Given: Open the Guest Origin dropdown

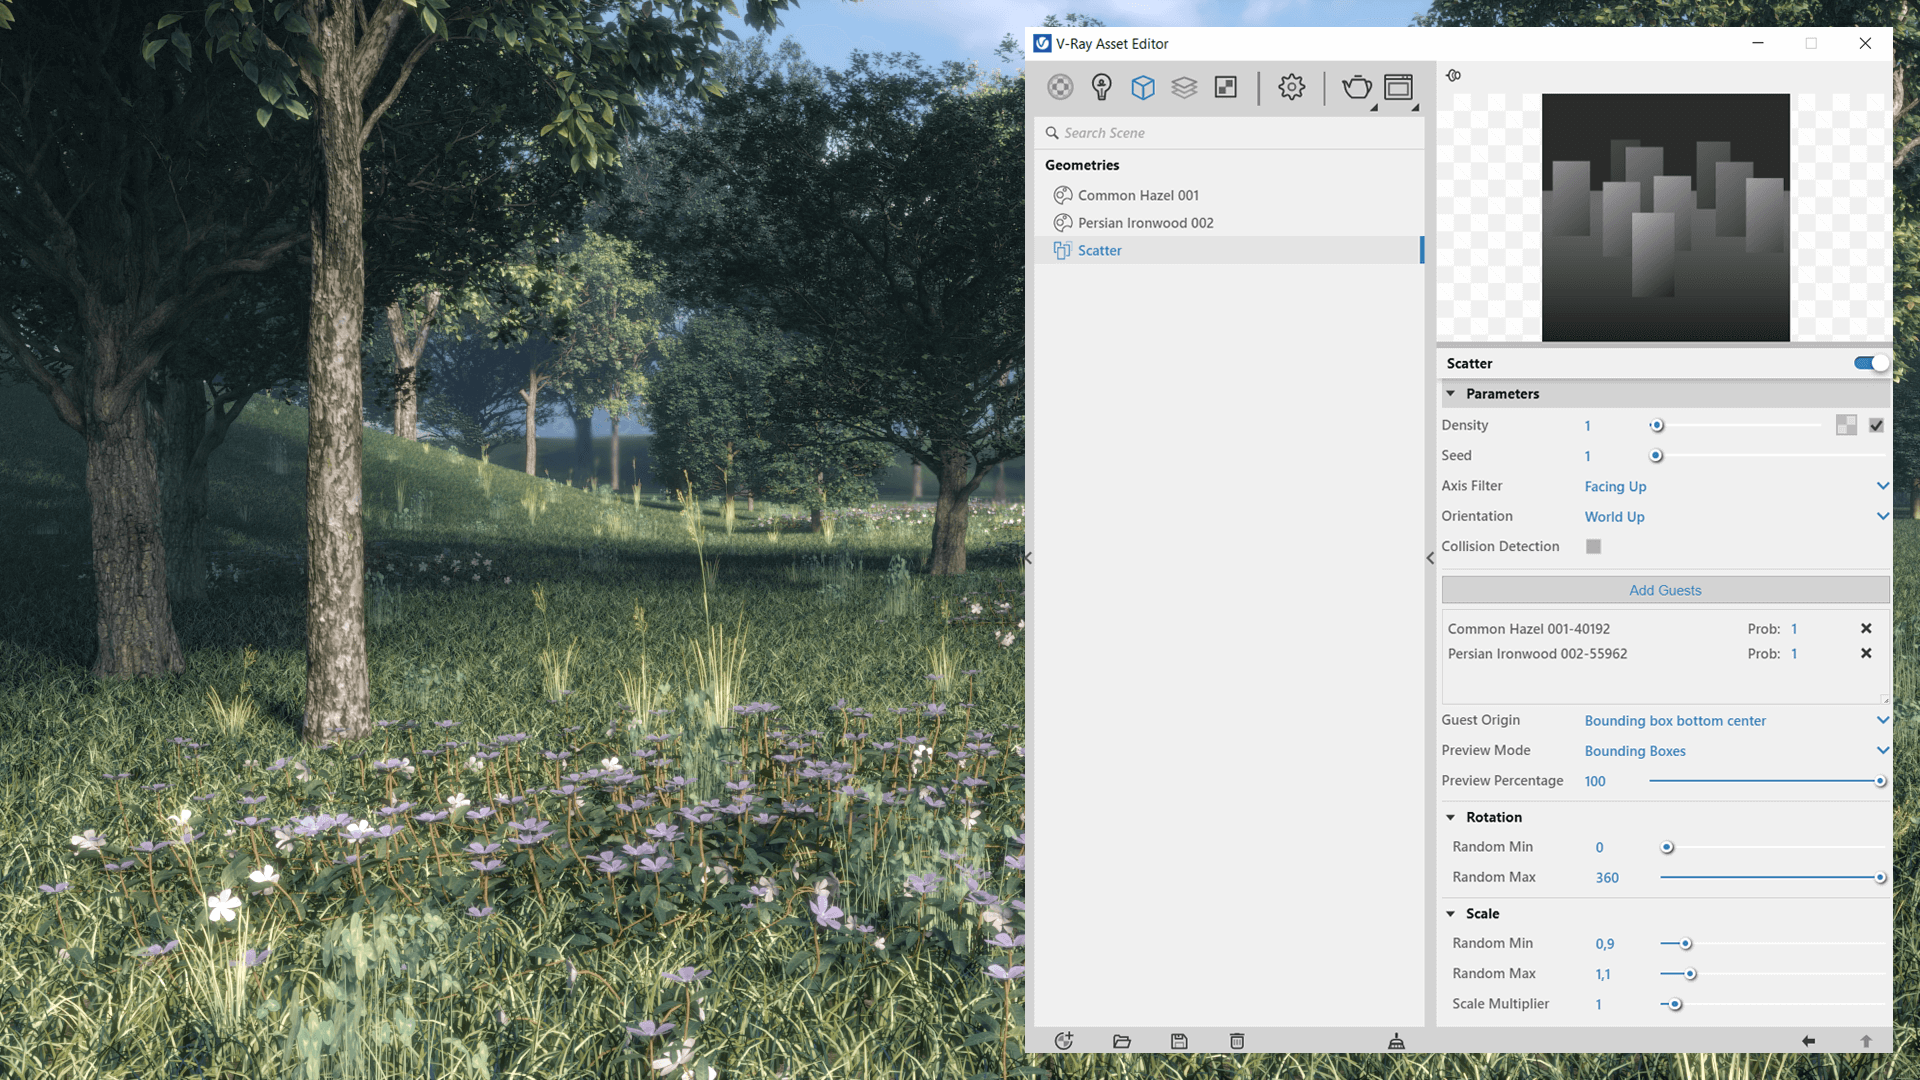Looking at the screenshot, I should tap(1736, 720).
